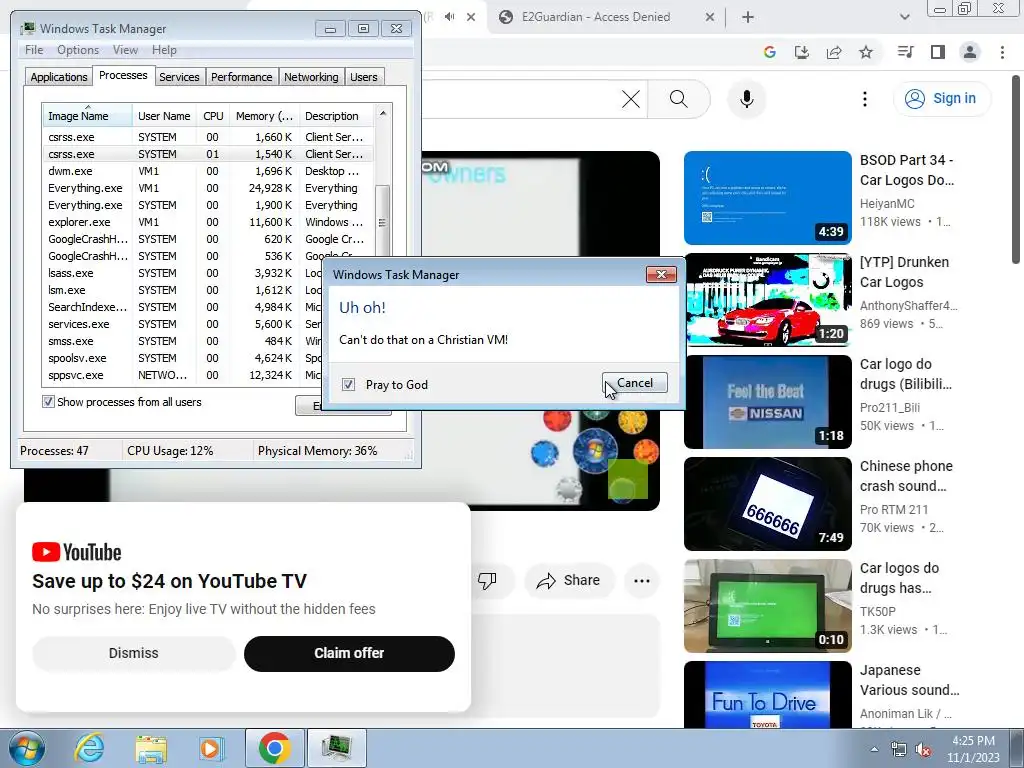
Task: Click the install/download page icon in Chrome toolbar
Action: (x=801, y=52)
